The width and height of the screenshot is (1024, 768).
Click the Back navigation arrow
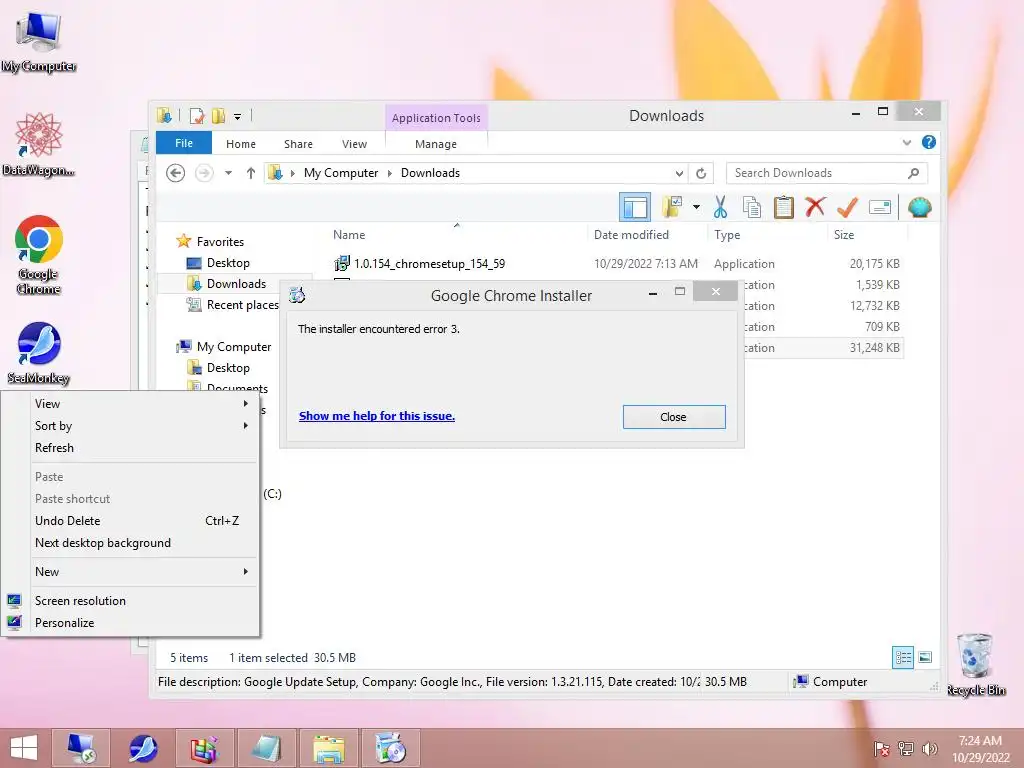pos(175,173)
